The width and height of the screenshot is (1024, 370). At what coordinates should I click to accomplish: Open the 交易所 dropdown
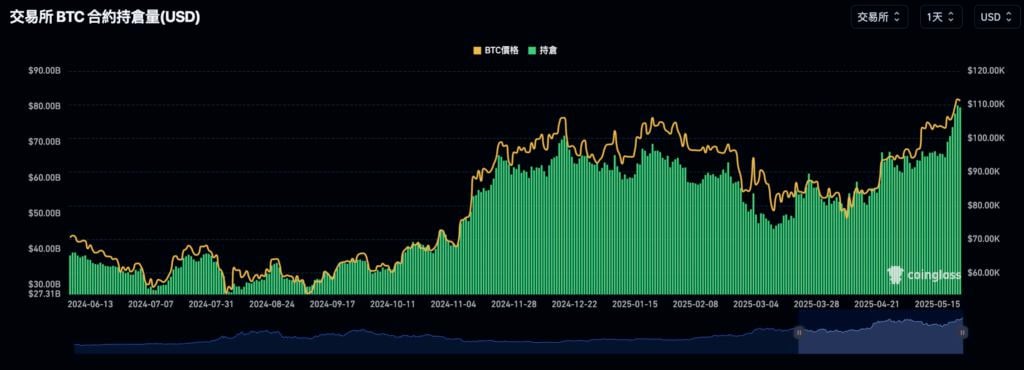[x=879, y=17]
